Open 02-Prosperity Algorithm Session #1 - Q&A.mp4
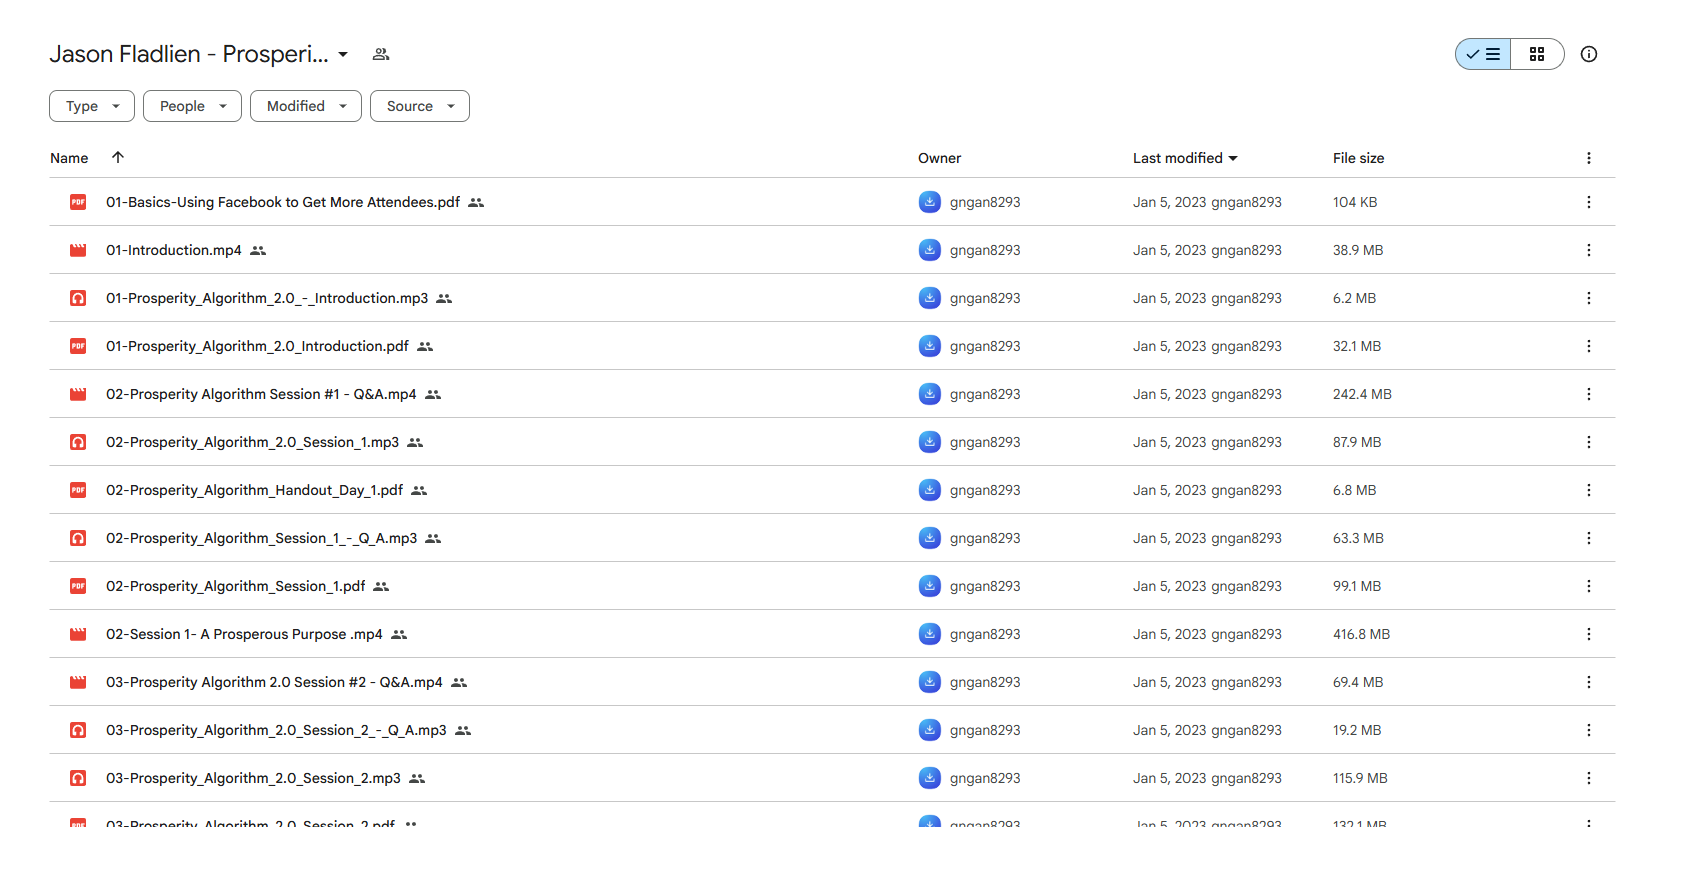1684x882 pixels. pos(261,394)
